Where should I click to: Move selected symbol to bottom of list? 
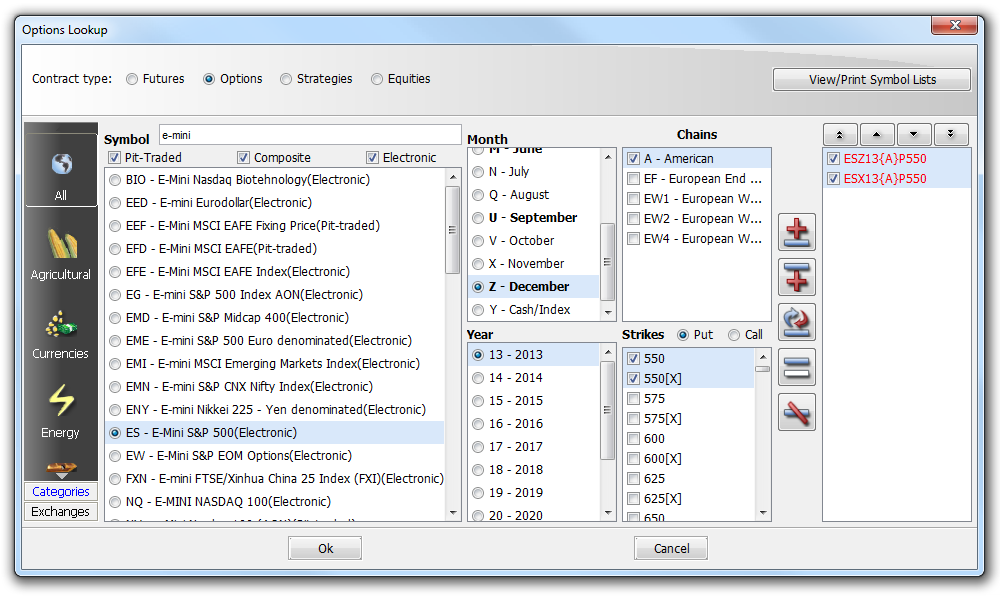950,135
